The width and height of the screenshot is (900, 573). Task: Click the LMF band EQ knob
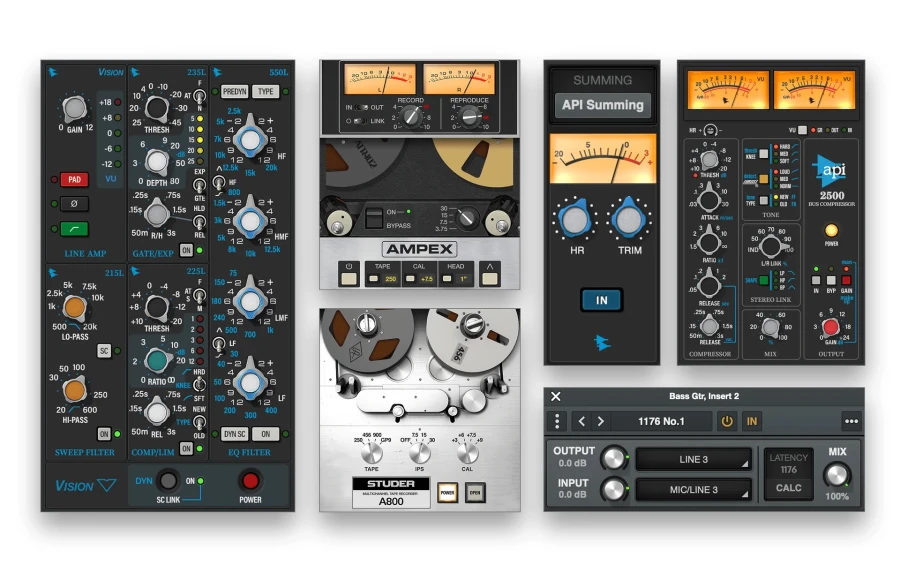tap(250, 301)
